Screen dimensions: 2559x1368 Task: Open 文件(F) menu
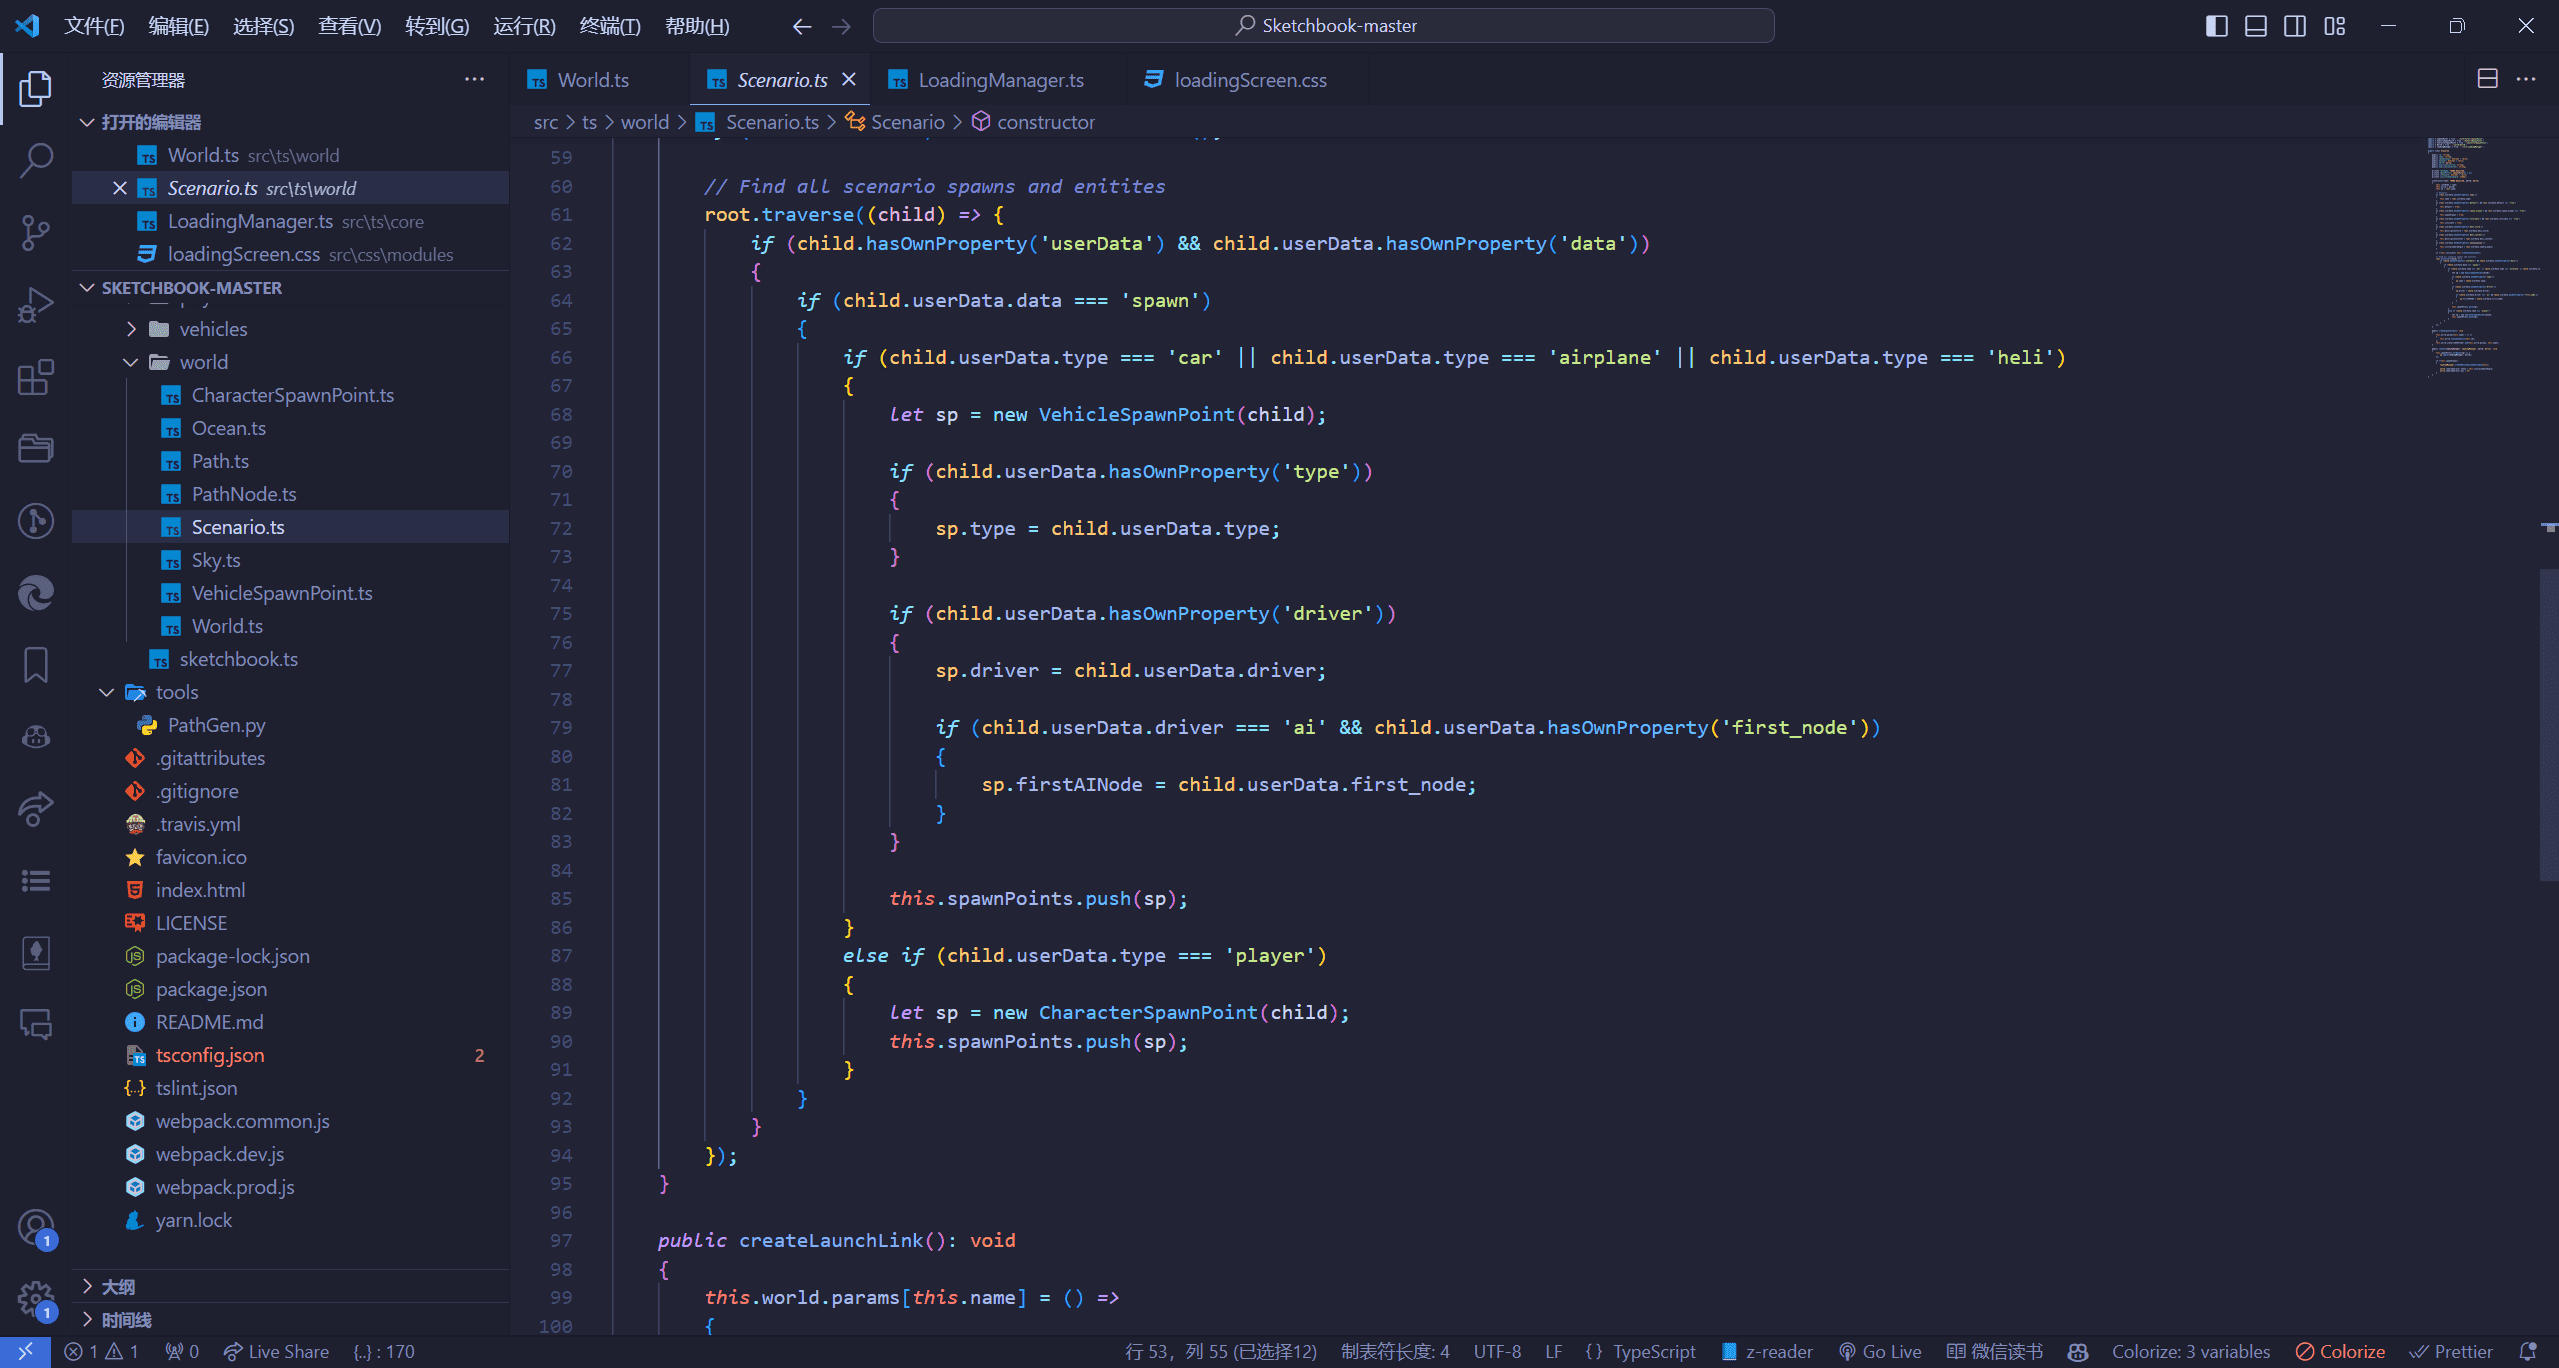pos(94,26)
